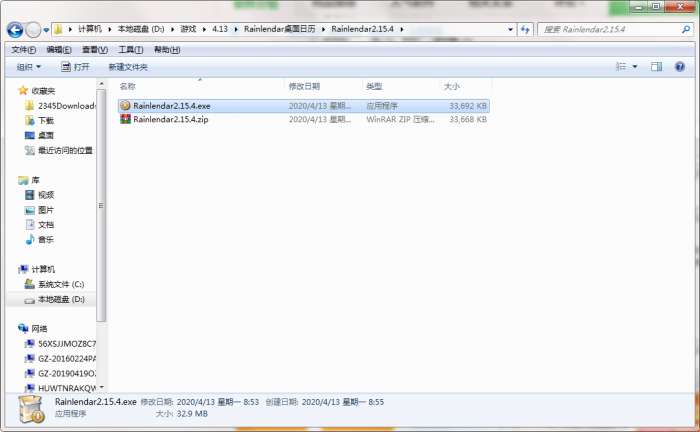Viewport: 700px width, 432px height.
Task: Select 收藏夹 in navigation pane
Action: coord(43,91)
